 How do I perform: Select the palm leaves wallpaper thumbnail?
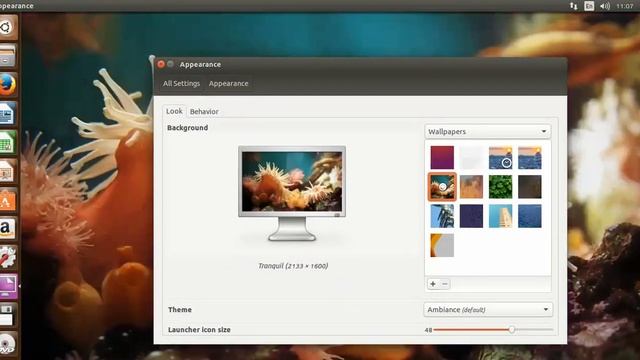click(442, 216)
